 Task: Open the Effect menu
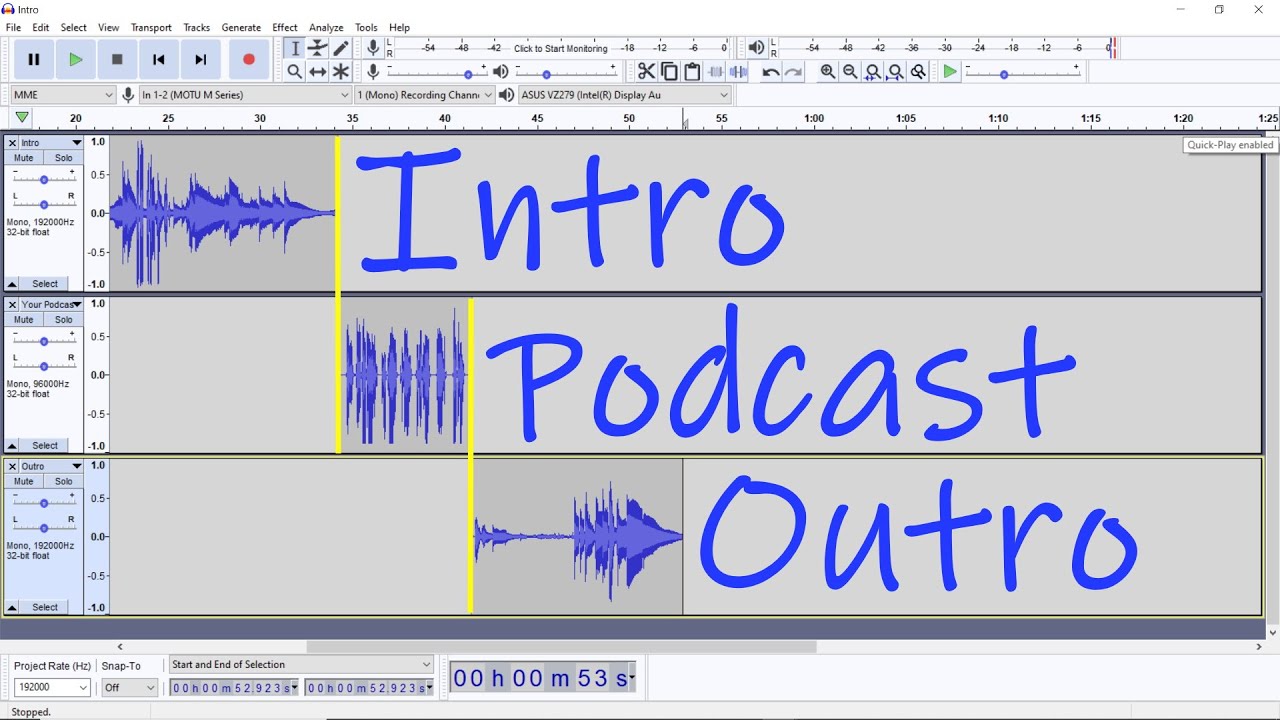pyautogui.click(x=285, y=28)
